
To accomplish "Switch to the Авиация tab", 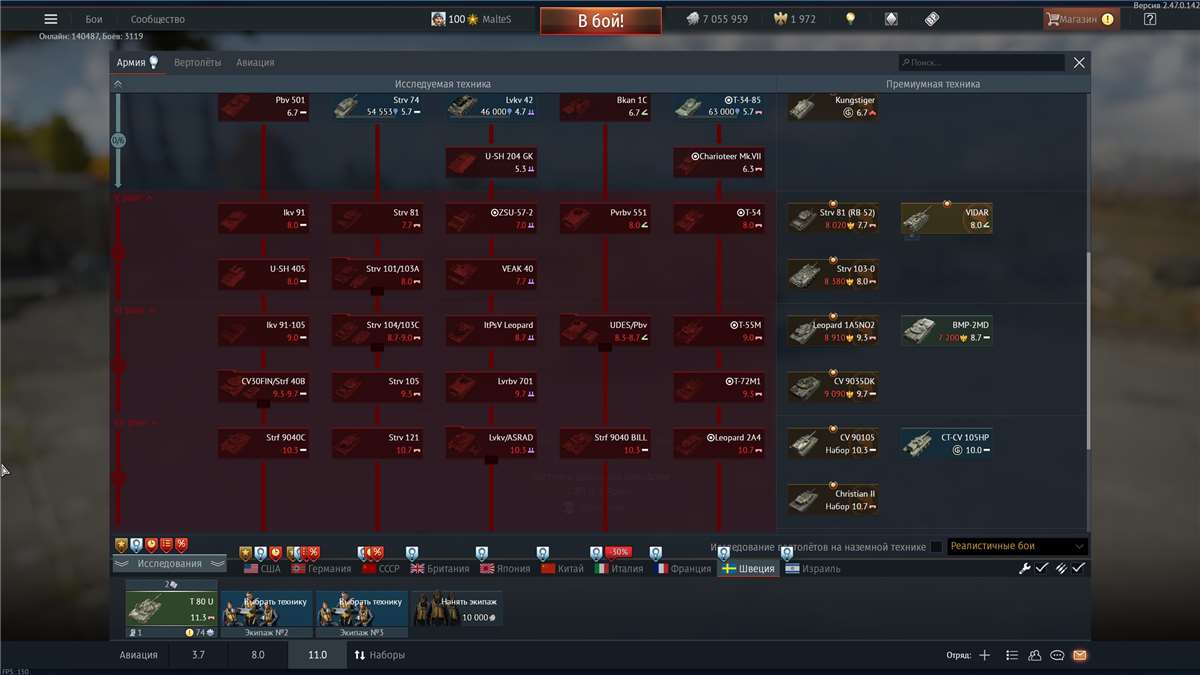I will coord(255,63).
